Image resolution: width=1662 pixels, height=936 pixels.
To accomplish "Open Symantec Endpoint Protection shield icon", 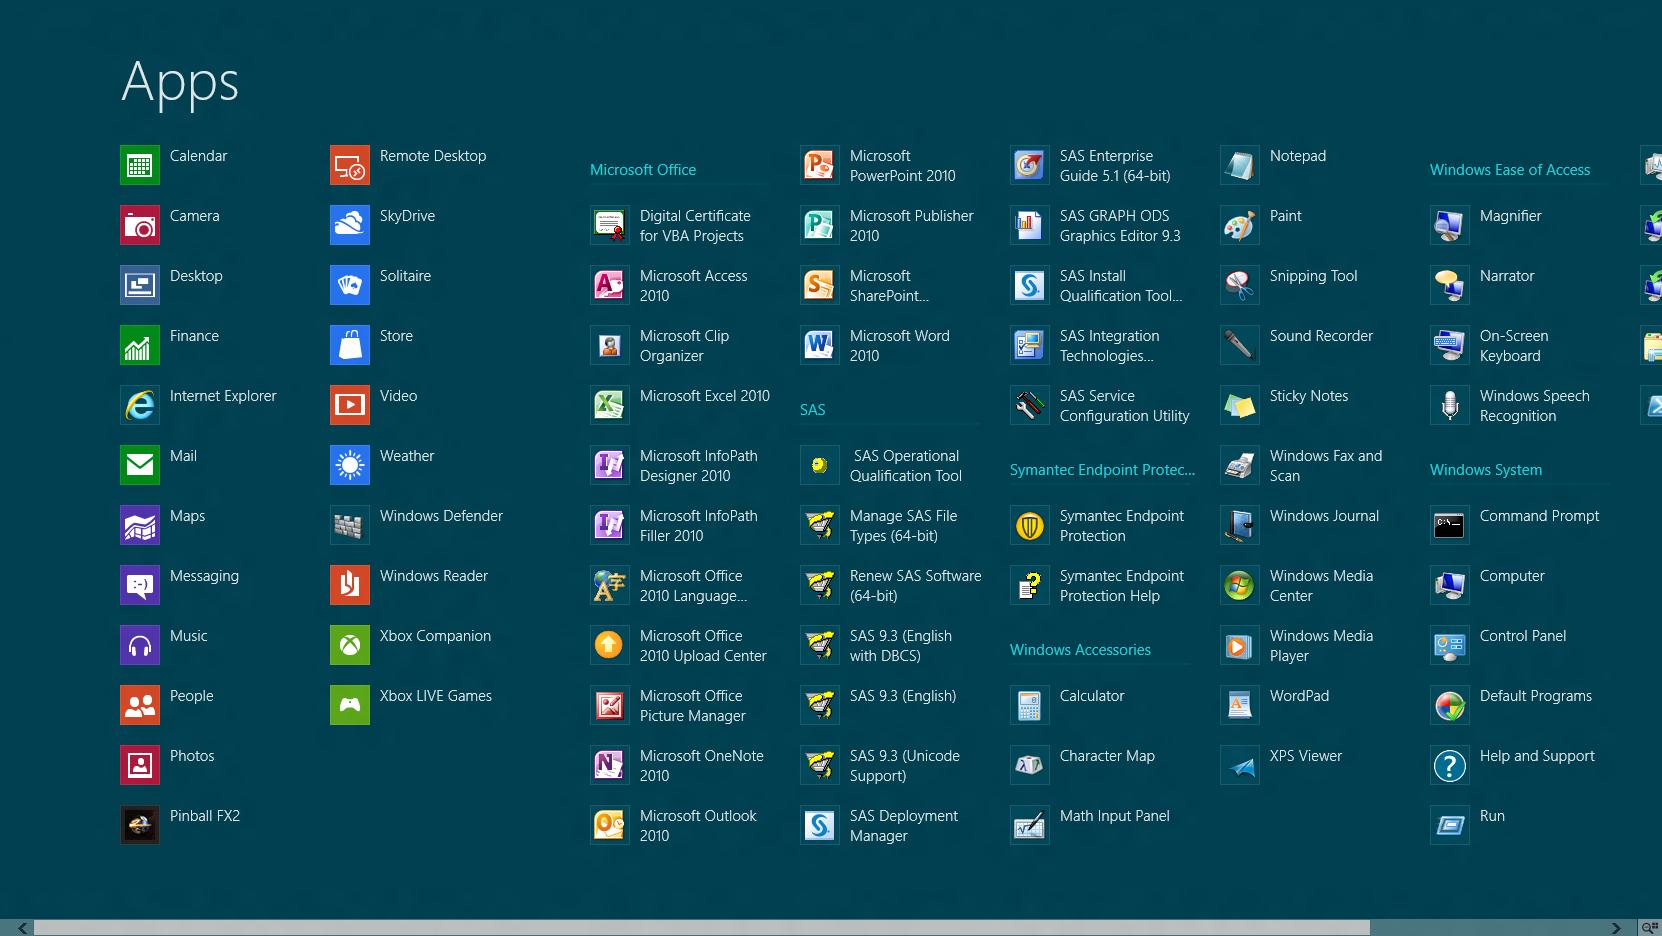I will coord(1030,525).
